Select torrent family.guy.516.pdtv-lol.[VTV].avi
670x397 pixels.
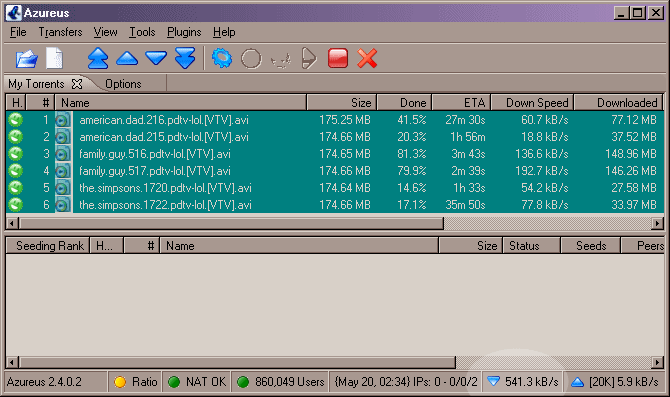click(155, 154)
